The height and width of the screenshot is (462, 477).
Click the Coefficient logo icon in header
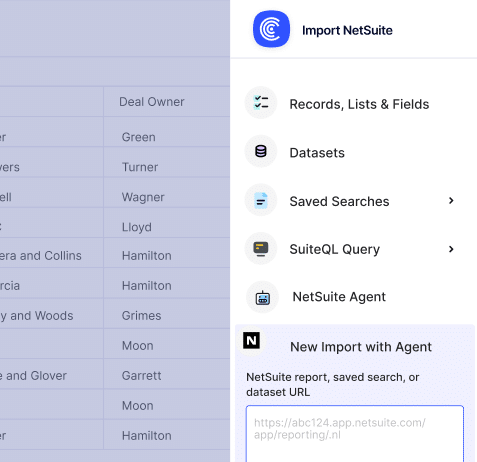coord(271,29)
